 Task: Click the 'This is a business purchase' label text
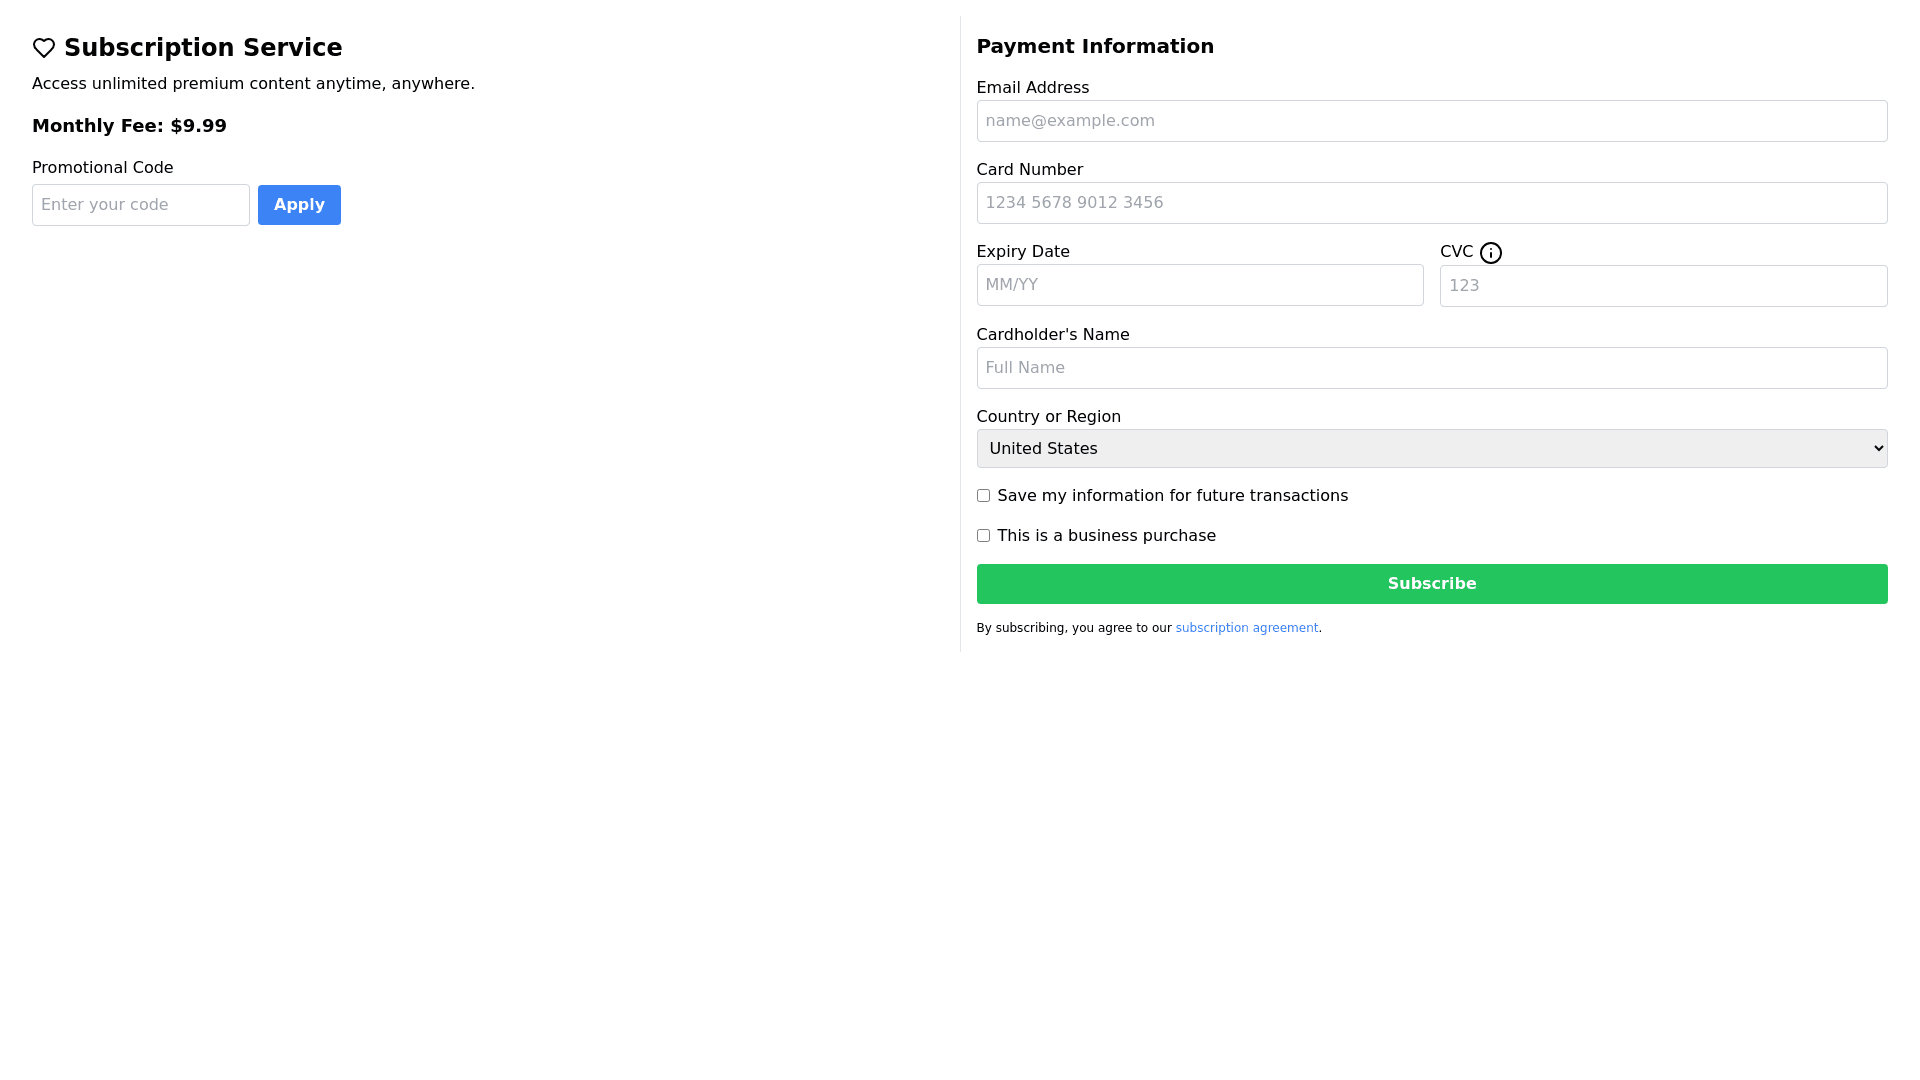(1106, 536)
